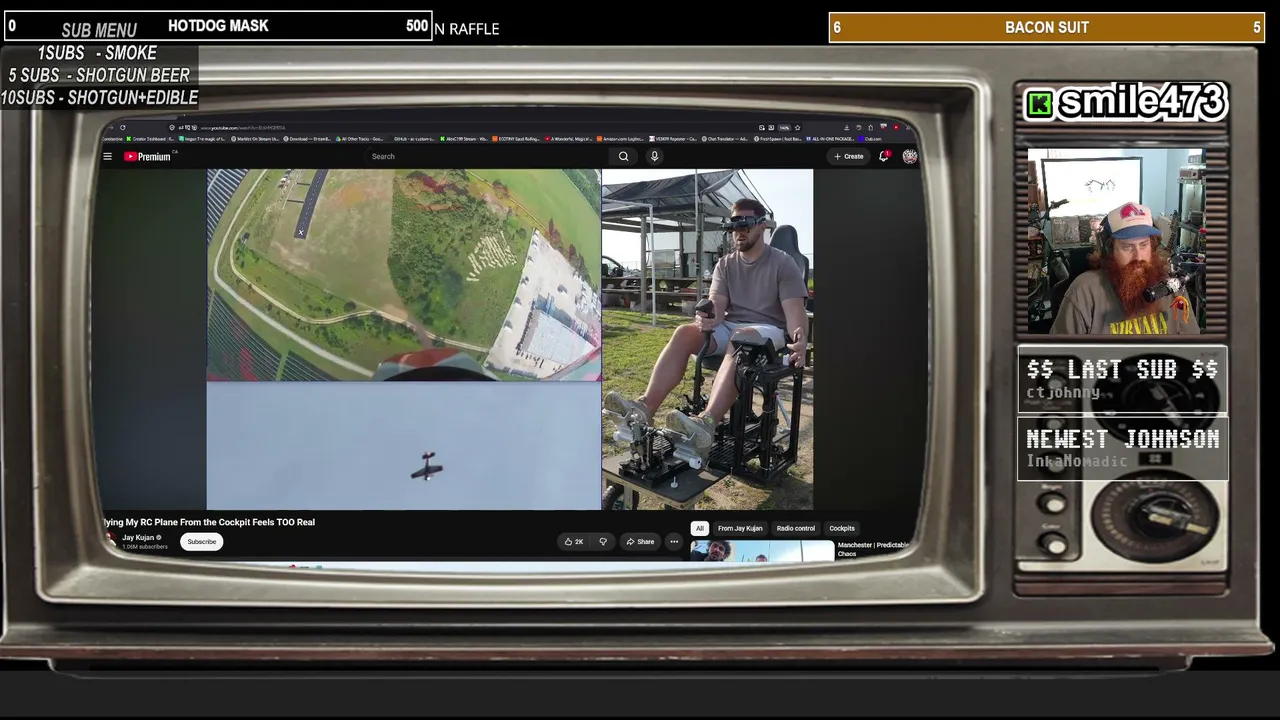Open the YouTube hamburger guide menu
1280x720 pixels.
(x=108, y=156)
